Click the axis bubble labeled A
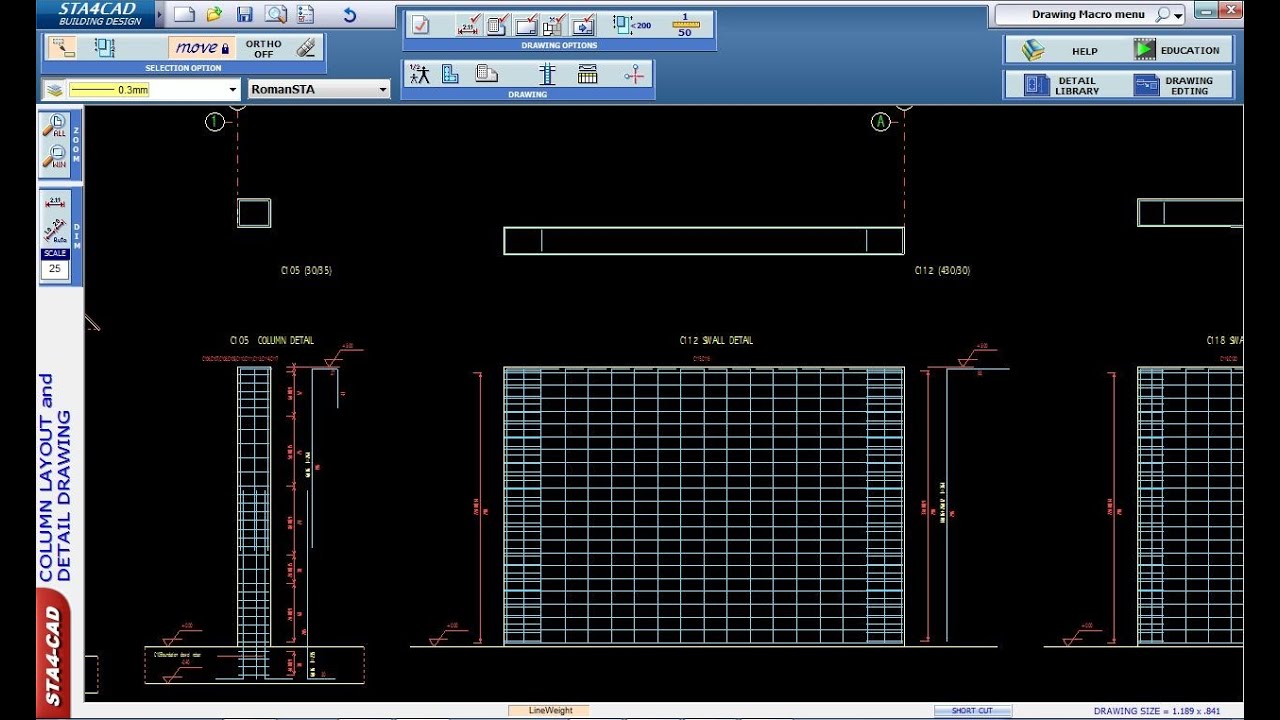Screen dimensions: 1280x720 click(x=880, y=122)
